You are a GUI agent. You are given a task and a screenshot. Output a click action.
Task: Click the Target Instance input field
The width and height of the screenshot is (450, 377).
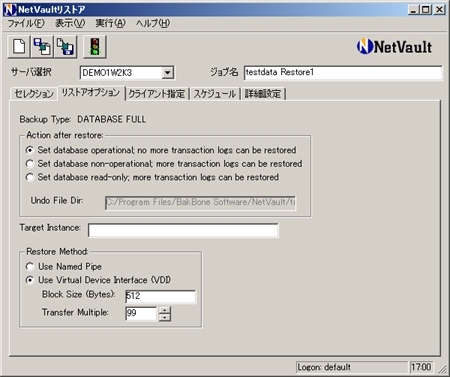click(x=183, y=230)
